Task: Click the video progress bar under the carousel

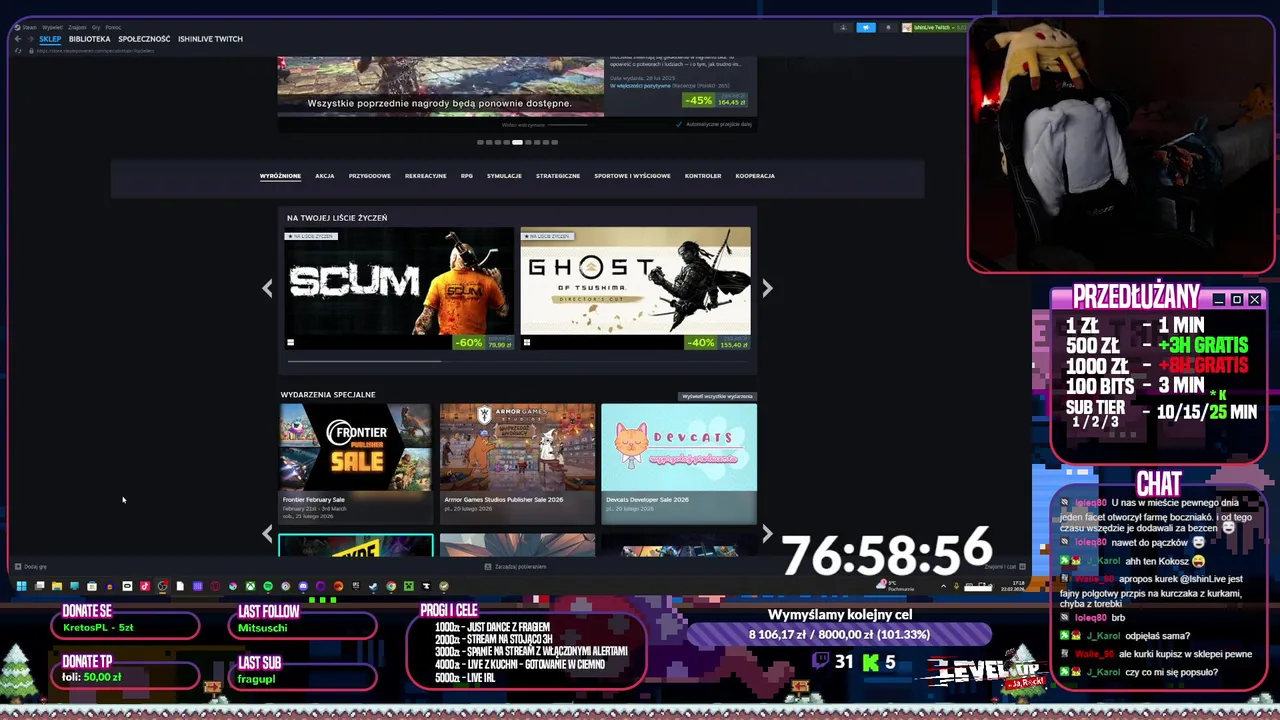Action: 567,125
